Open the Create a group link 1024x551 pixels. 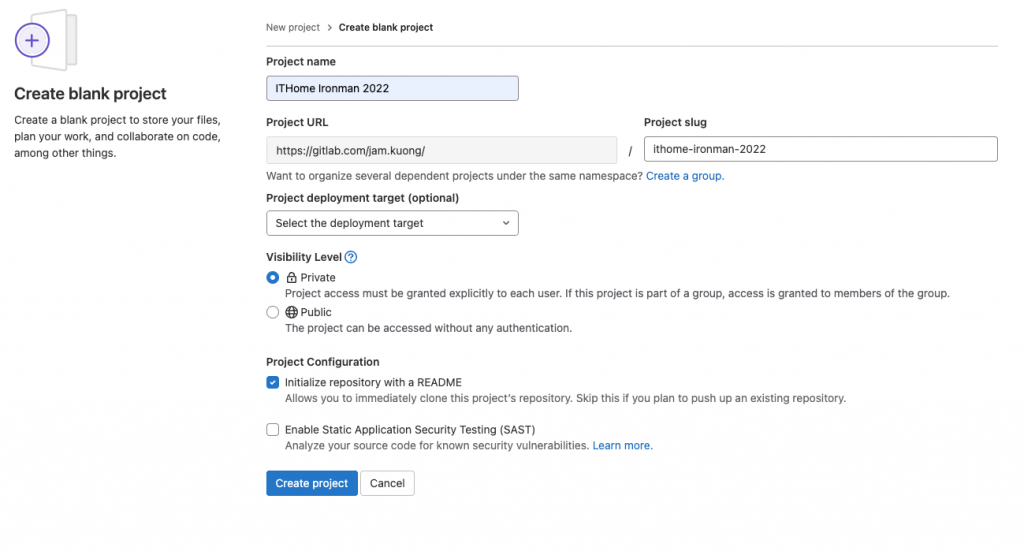[x=685, y=176]
